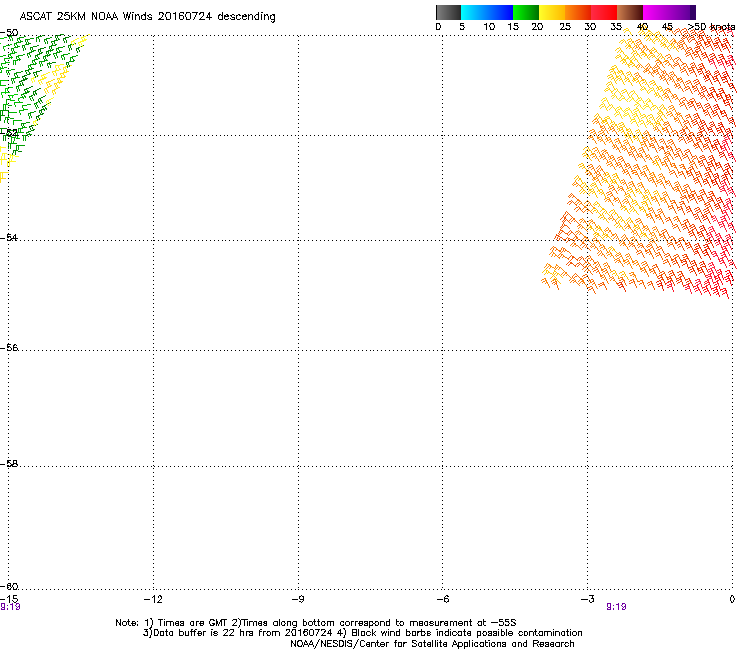This screenshot has height=650, width=740.
Task: Click the '10' label on the color scale
Action: pos(489,27)
